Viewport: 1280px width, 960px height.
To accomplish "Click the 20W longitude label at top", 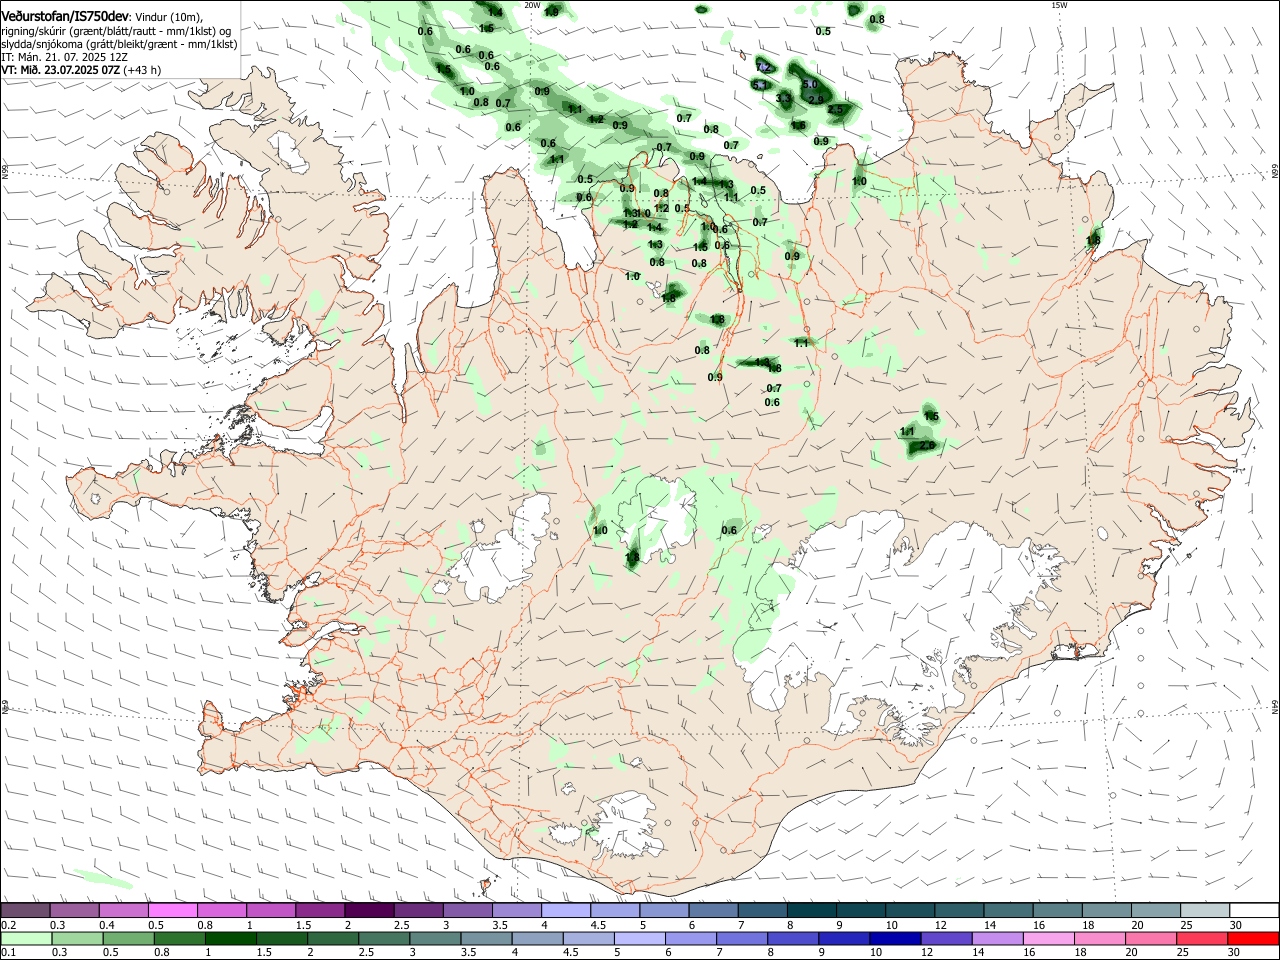I will [532, 5].
